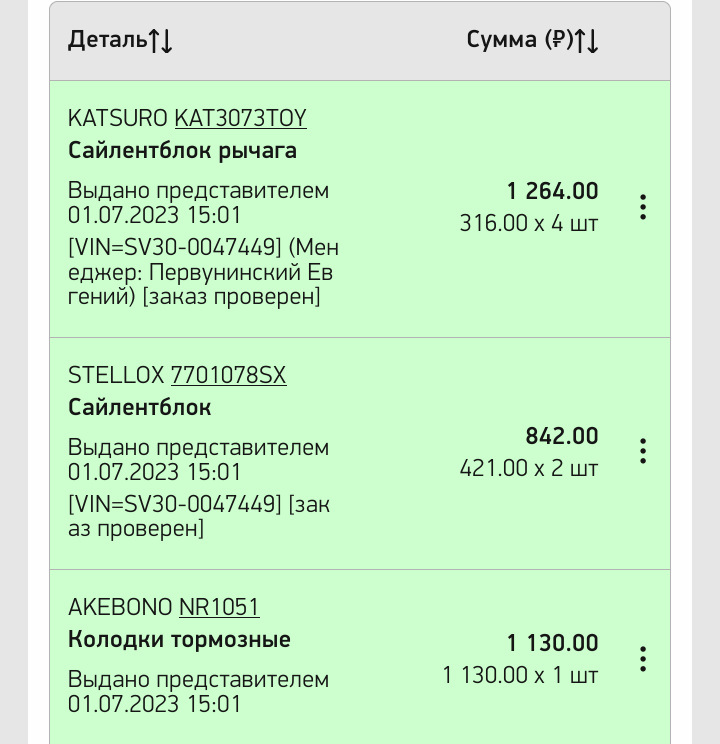
Task: Open the three-dot menu for AKEBONO Колодки тормозные
Action: point(643,659)
